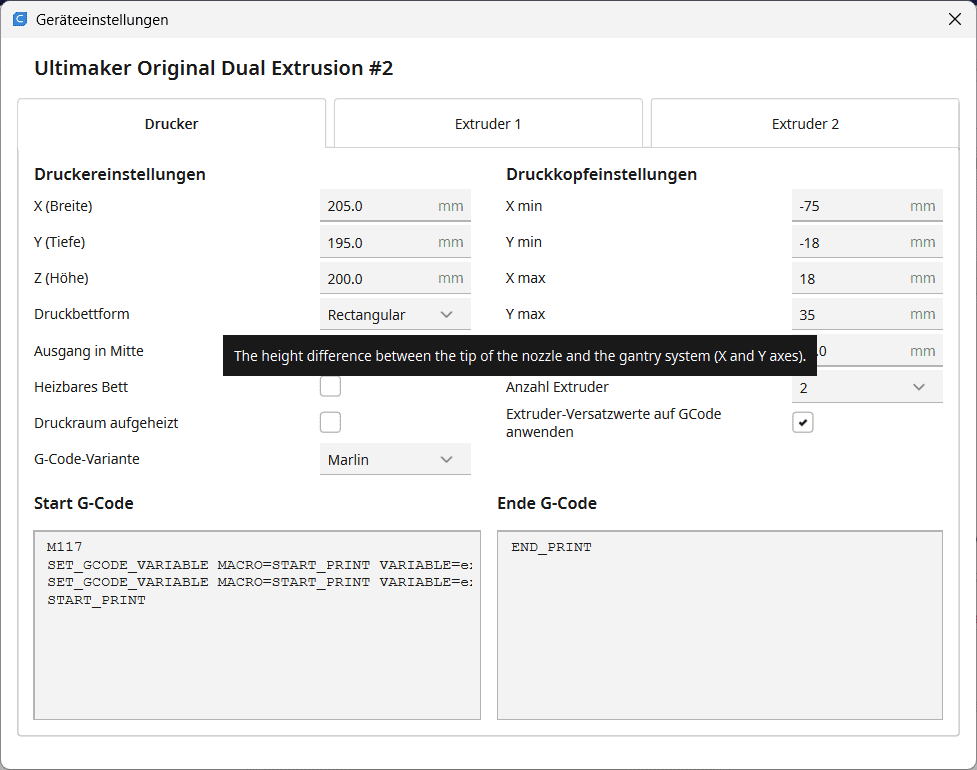
Task: Click the Ultimaker Original Dual Extrusion #2 title
Action: coord(214,68)
